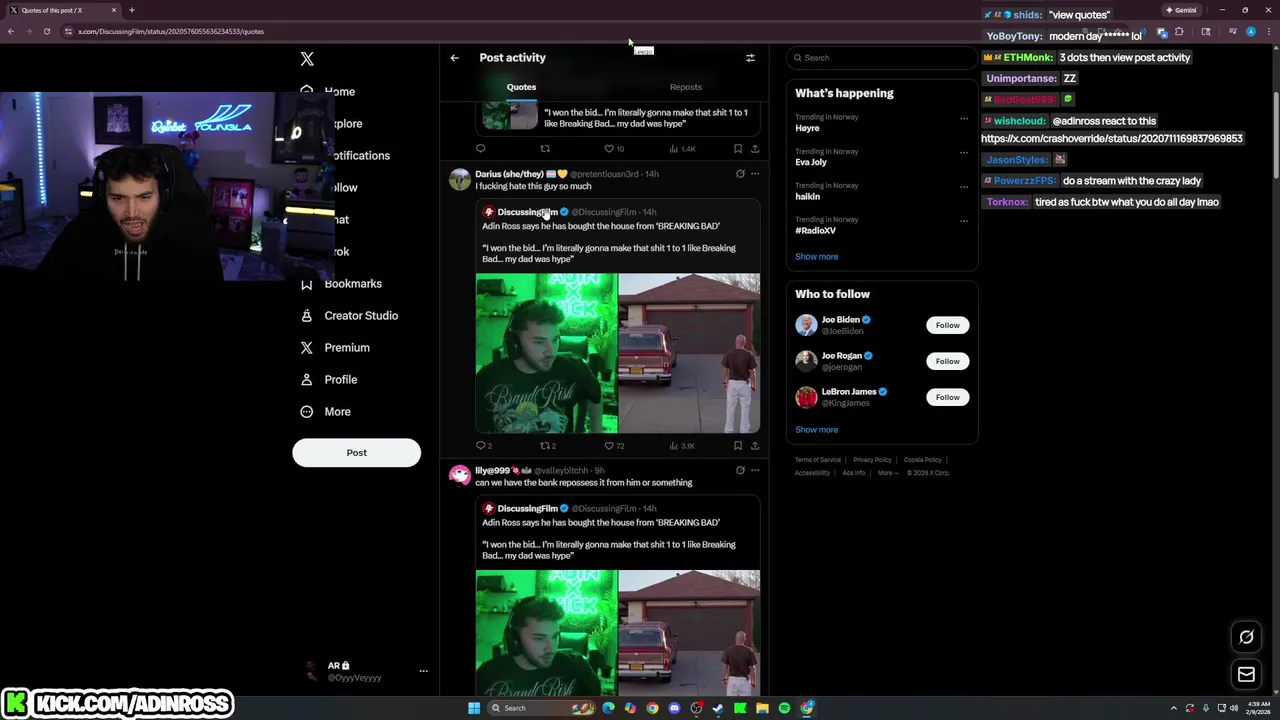Repost Darius's quote post
The image size is (1280, 720).
point(545,446)
